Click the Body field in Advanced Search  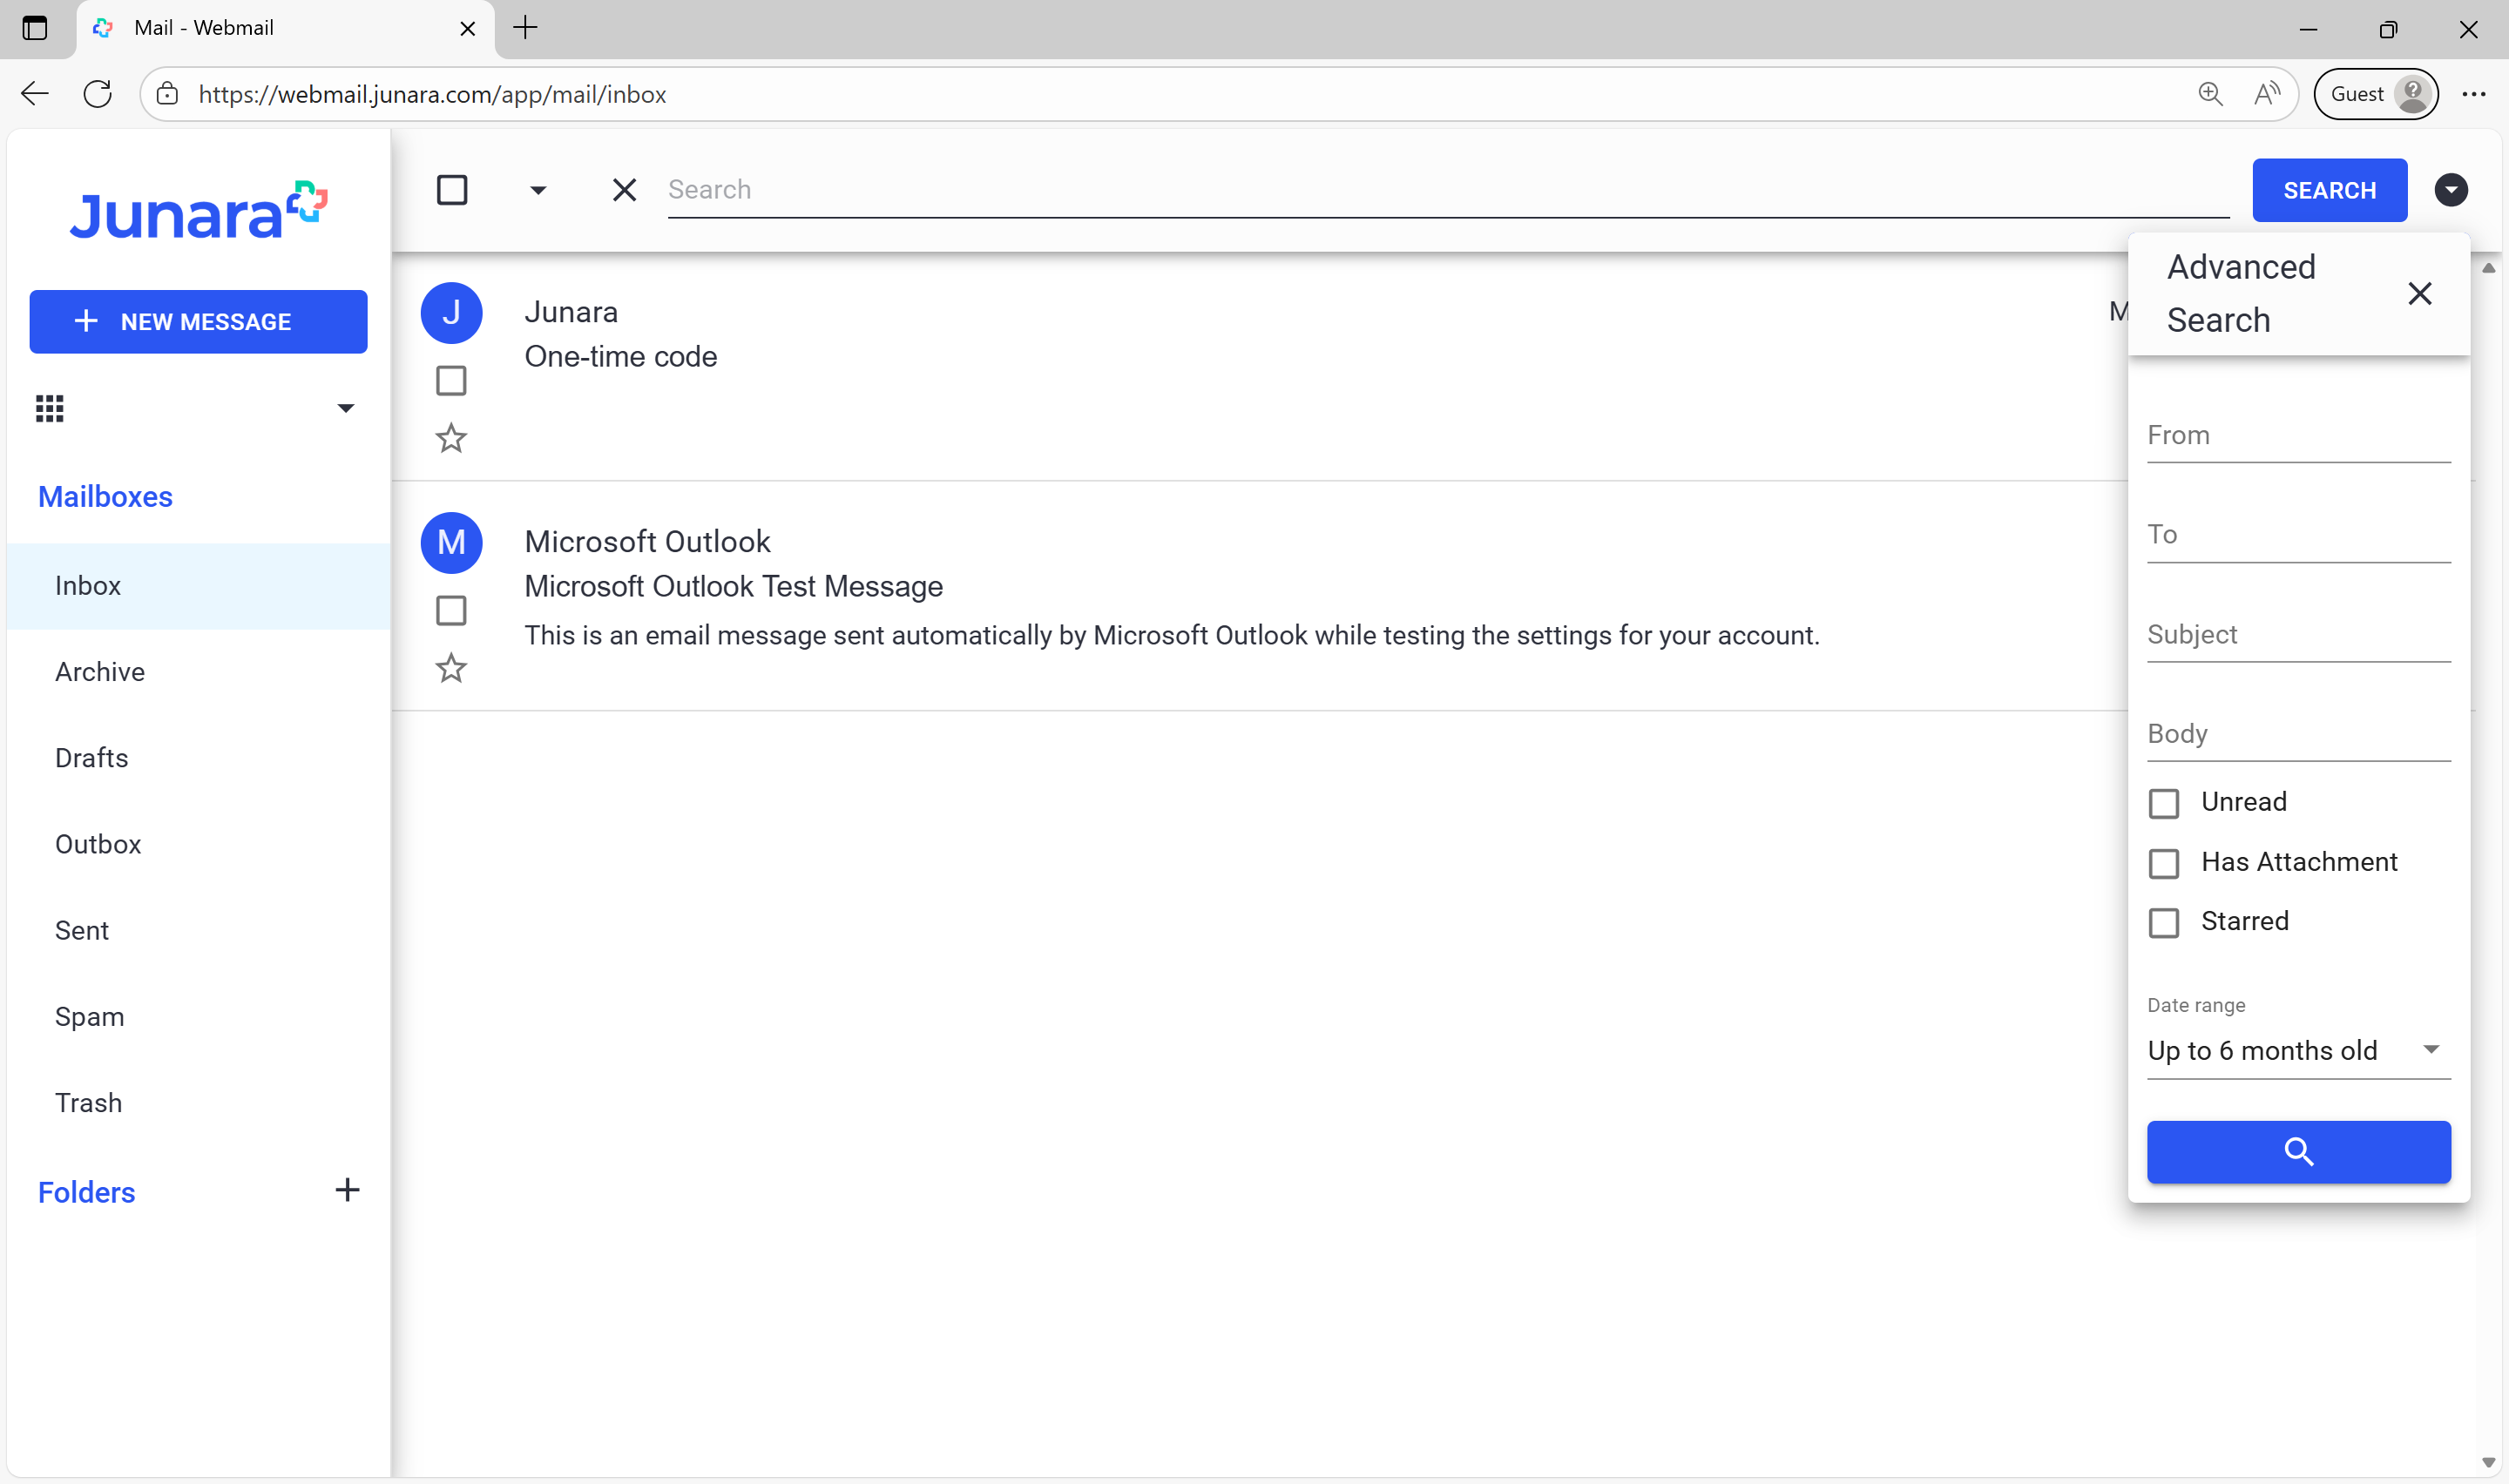pos(2298,734)
